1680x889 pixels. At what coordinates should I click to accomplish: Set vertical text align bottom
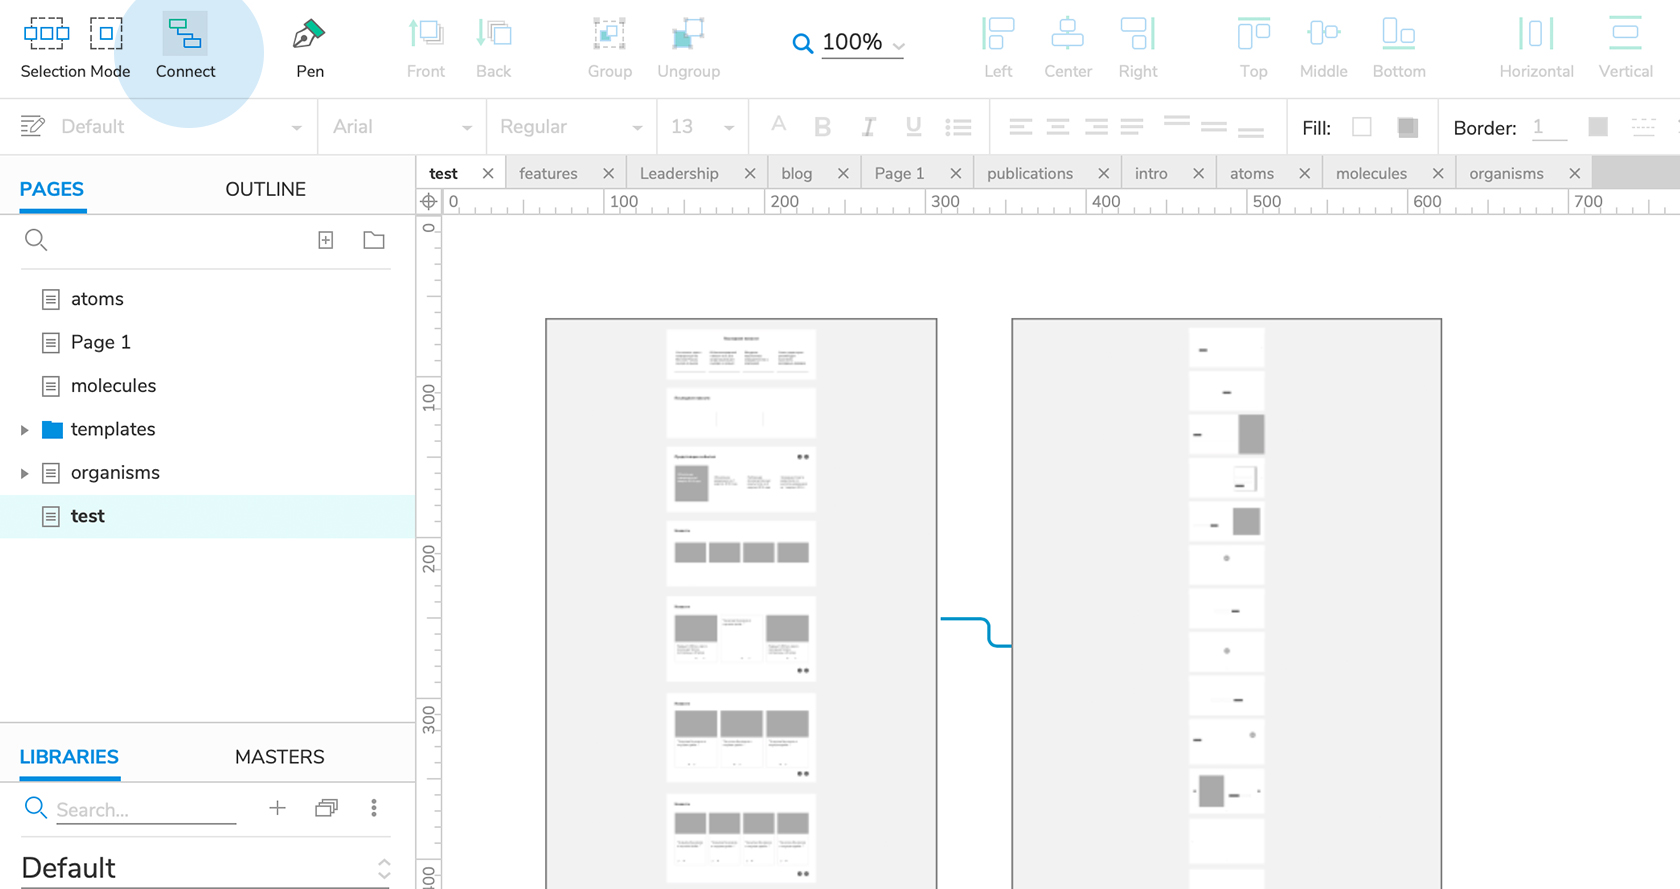[1251, 131]
